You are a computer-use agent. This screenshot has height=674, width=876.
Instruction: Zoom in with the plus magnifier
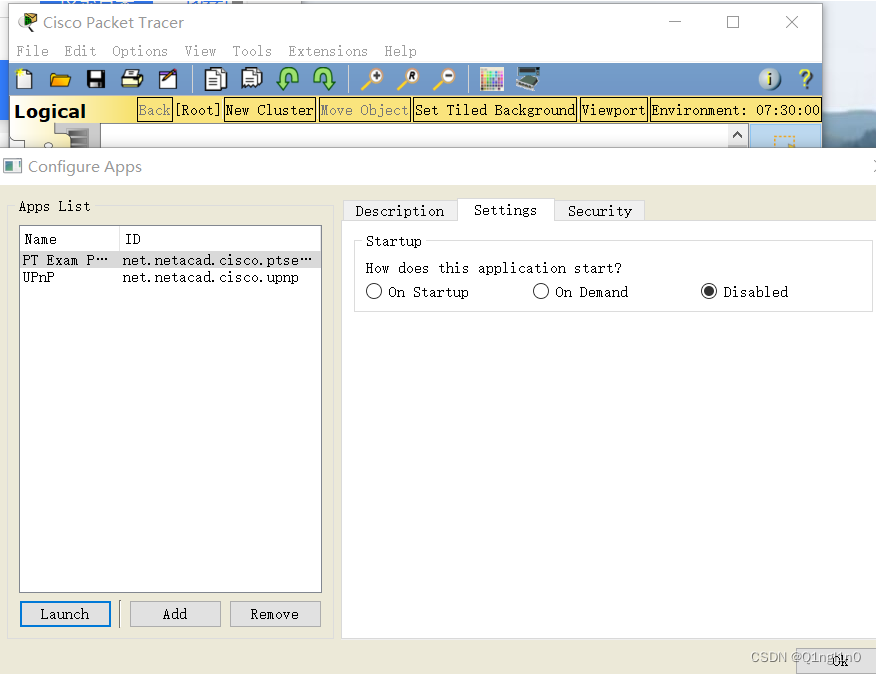point(372,79)
